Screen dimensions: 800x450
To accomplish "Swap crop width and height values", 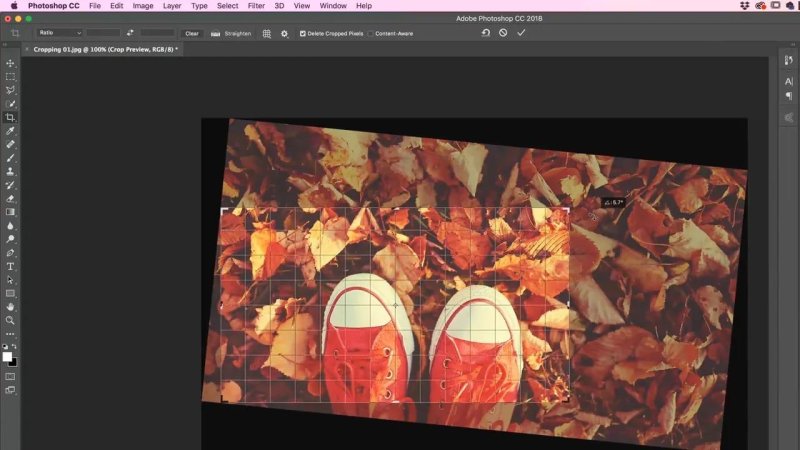I will [x=130, y=33].
